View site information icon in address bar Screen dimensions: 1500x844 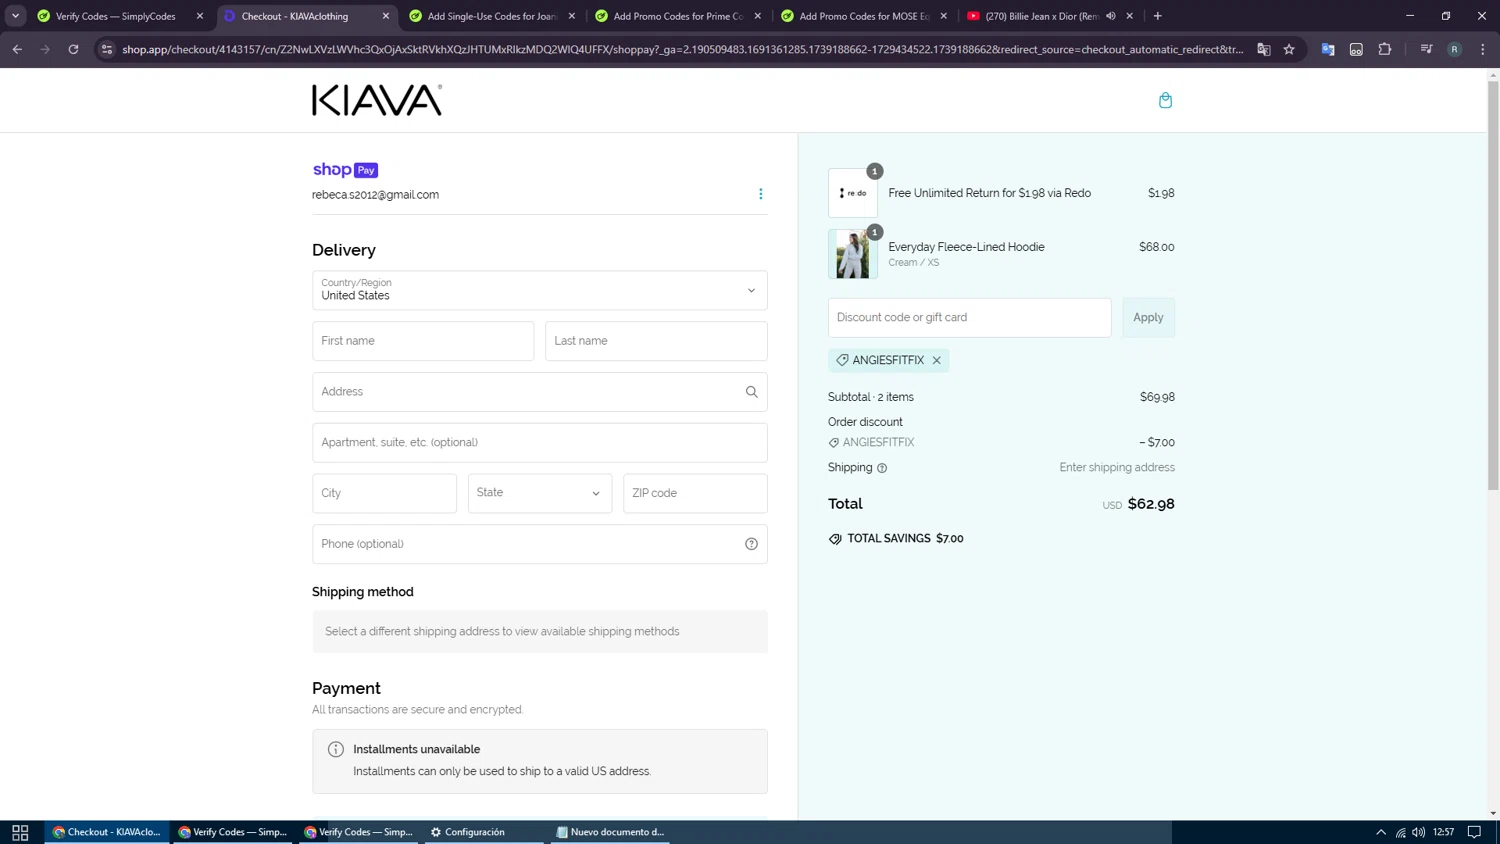(107, 49)
